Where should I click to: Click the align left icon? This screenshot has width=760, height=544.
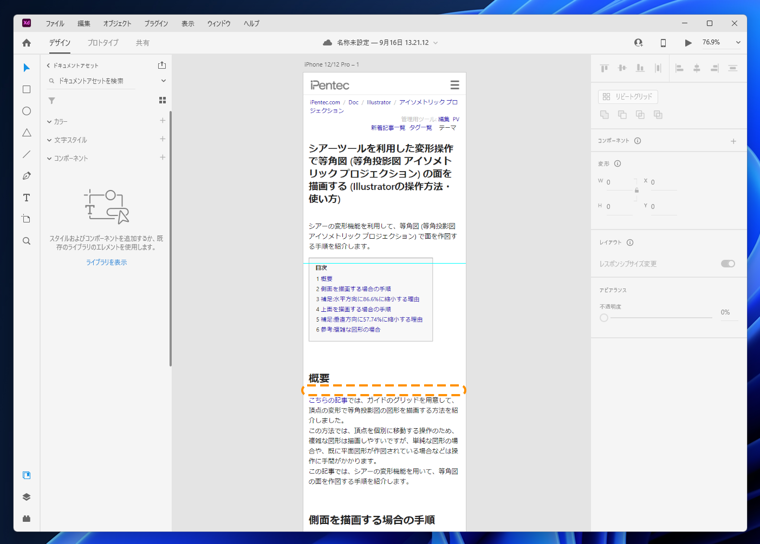pyautogui.click(x=679, y=68)
